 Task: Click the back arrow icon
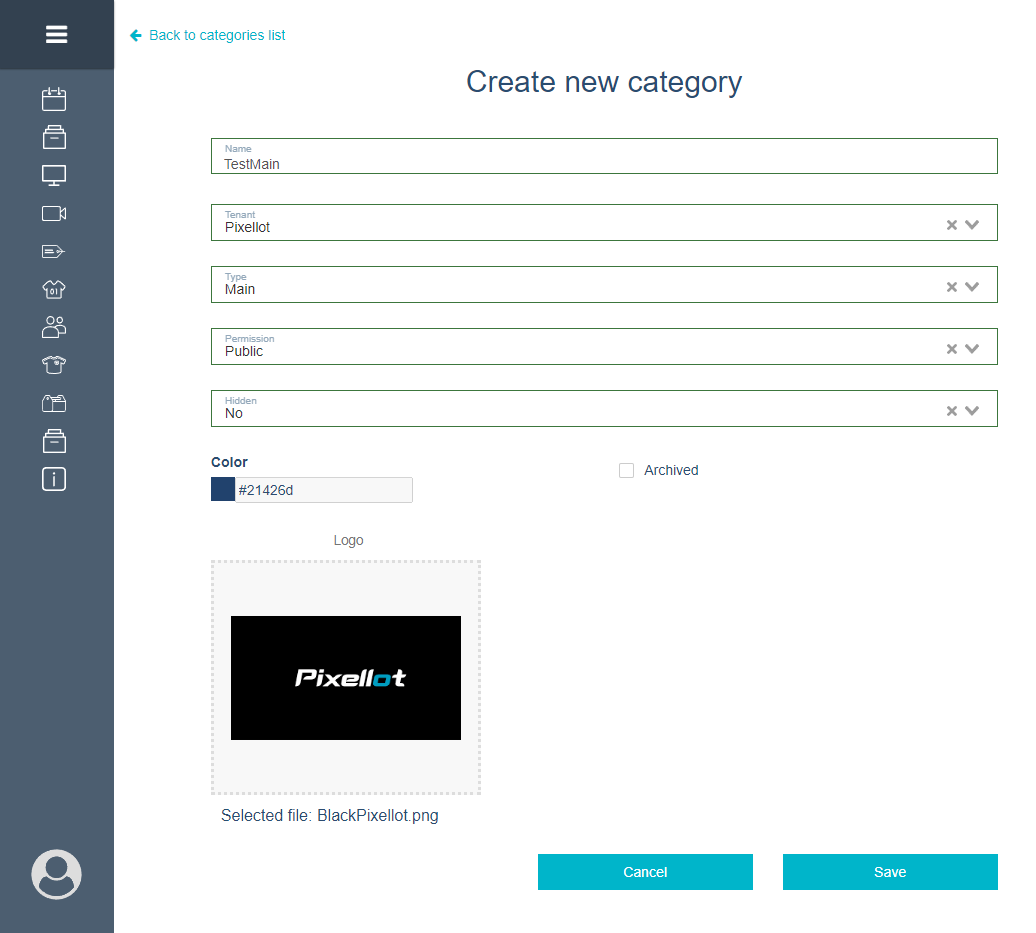pos(136,35)
